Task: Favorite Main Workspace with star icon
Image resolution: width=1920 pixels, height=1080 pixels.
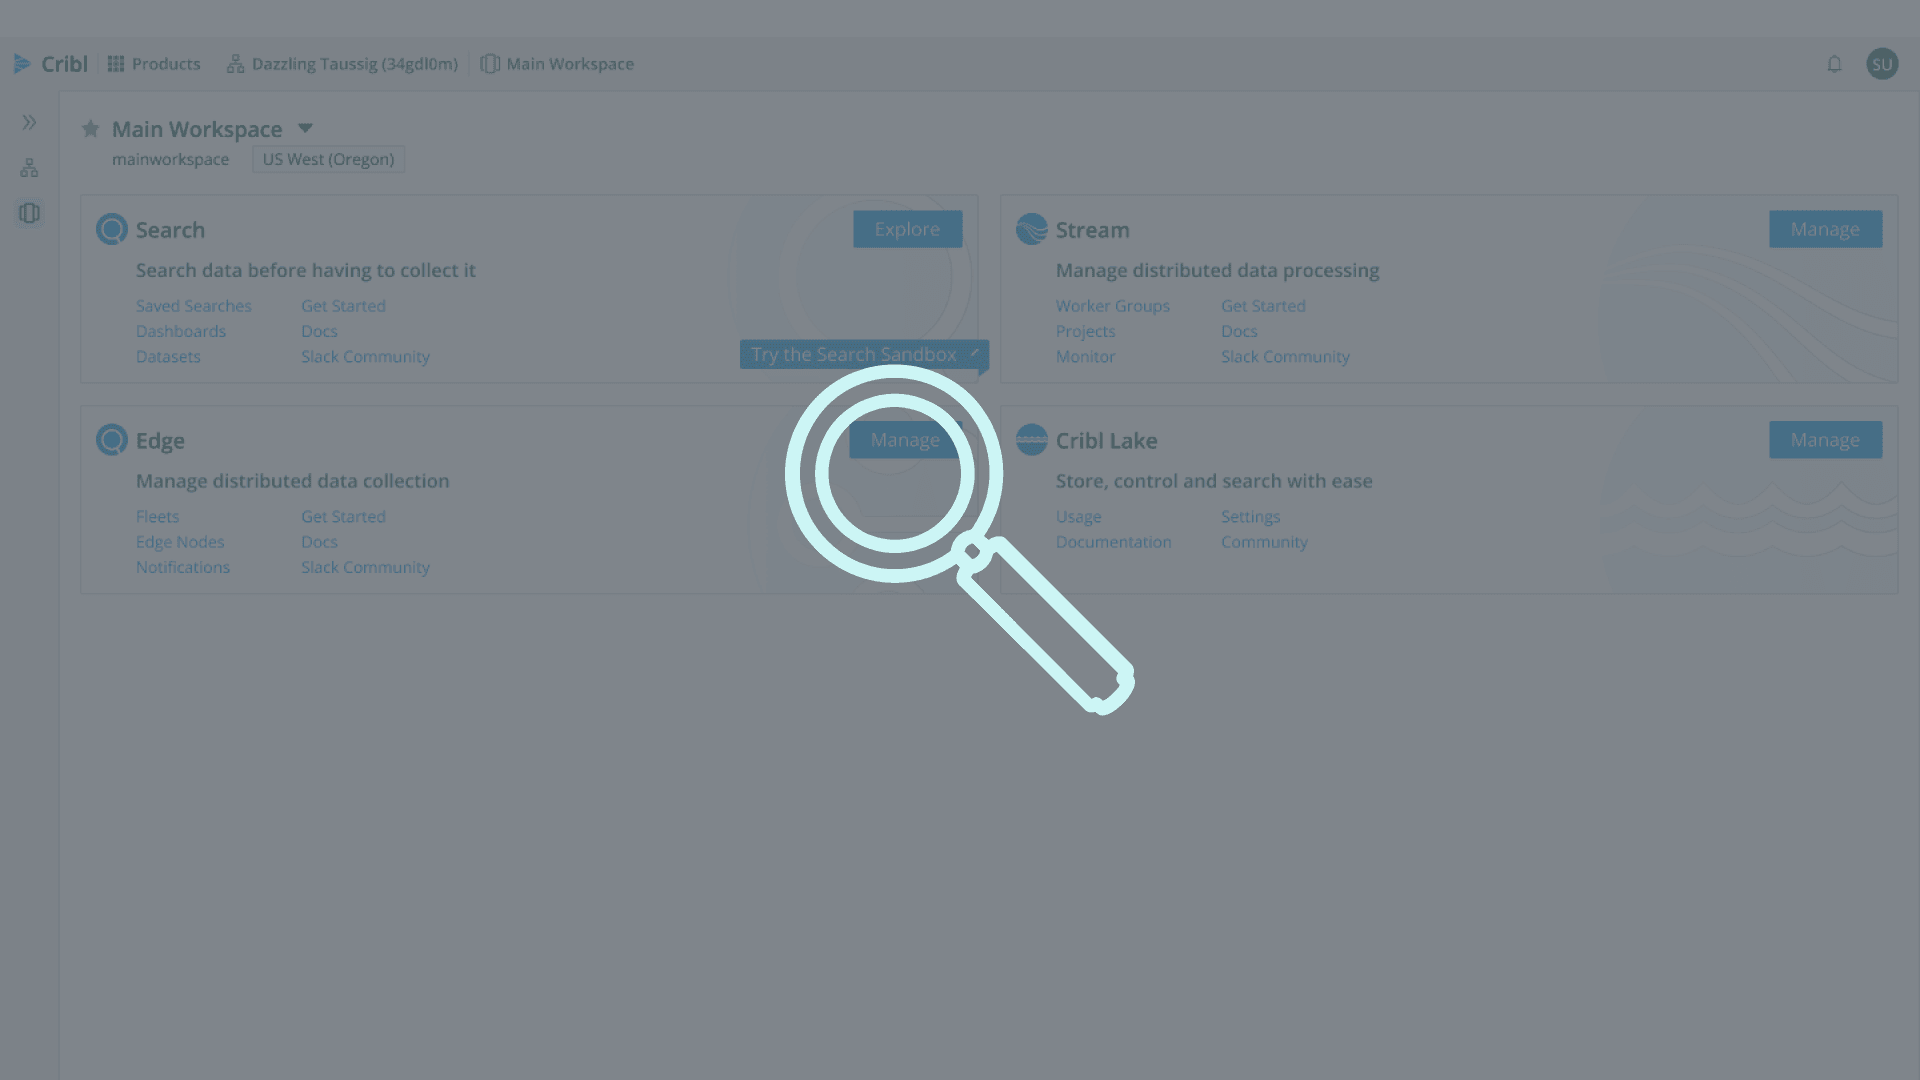Action: click(x=91, y=129)
